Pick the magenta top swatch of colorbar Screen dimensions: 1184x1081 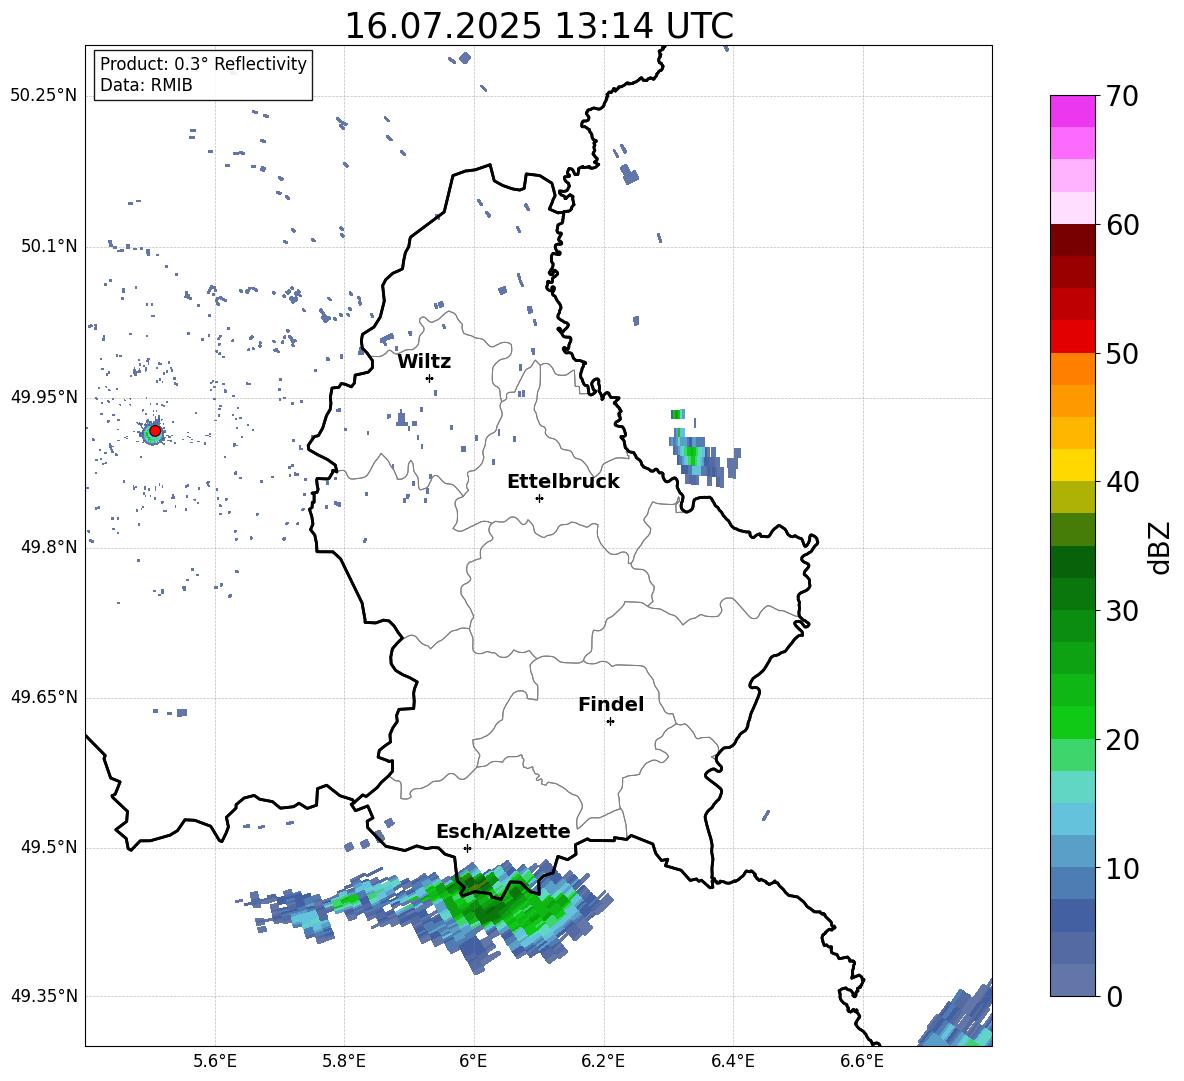point(1072,111)
